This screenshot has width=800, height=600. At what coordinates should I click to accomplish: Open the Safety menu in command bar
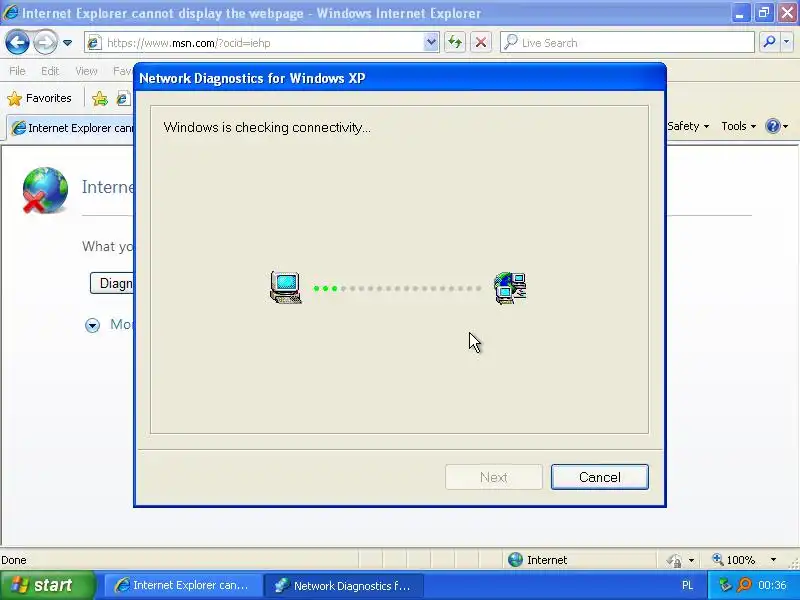(688, 126)
